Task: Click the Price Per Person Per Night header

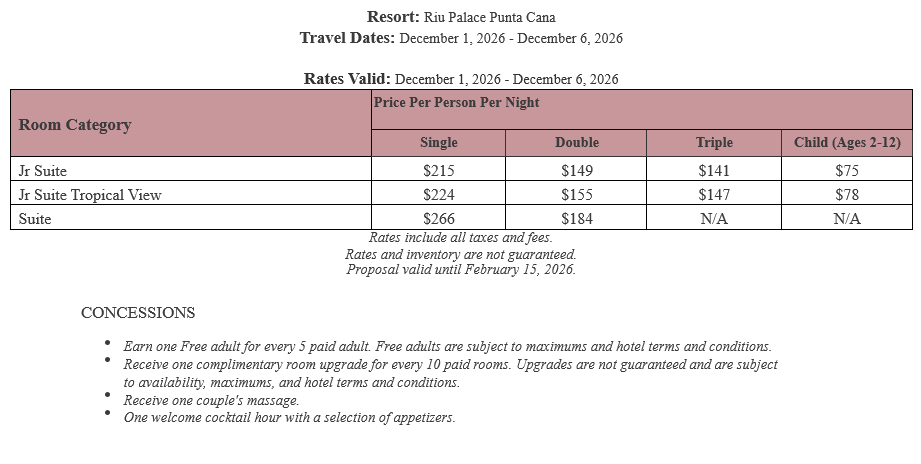Action: pos(456,102)
